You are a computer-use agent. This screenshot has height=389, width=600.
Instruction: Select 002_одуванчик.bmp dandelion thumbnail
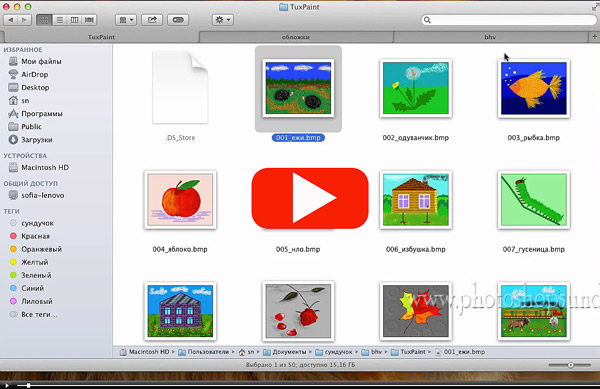tap(416, 88)
